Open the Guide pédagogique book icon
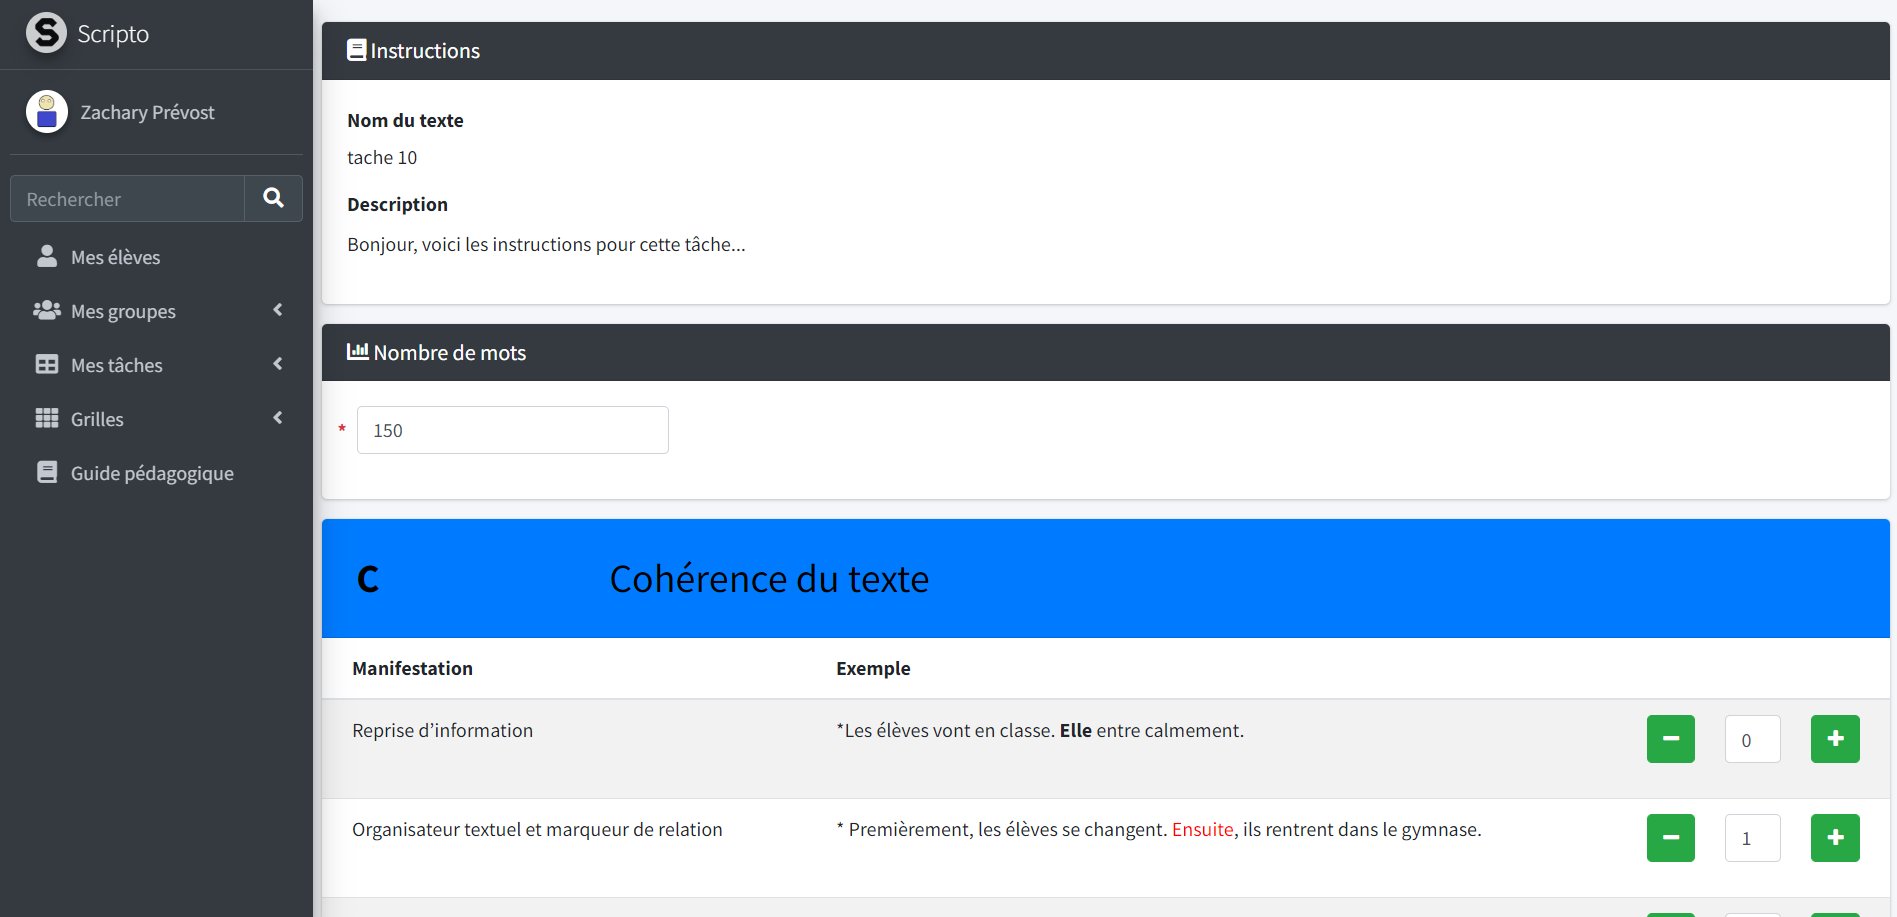Viewport: 1897px width, 917px height. [46, 471]
